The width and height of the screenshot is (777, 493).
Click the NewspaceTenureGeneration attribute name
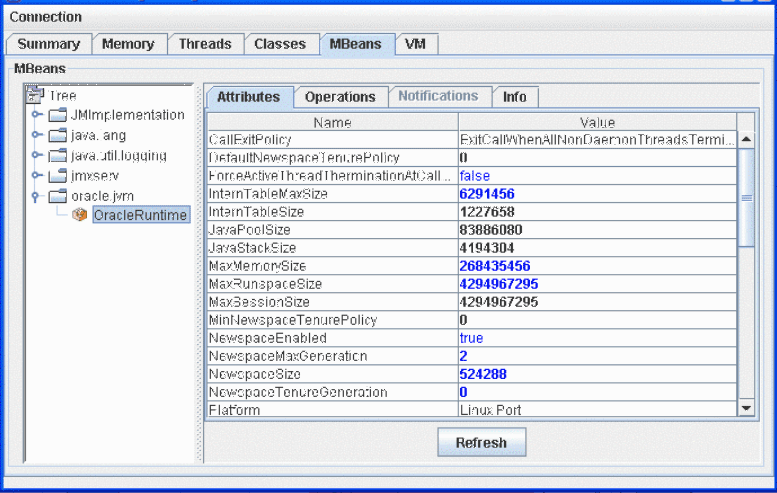[298, 392]
